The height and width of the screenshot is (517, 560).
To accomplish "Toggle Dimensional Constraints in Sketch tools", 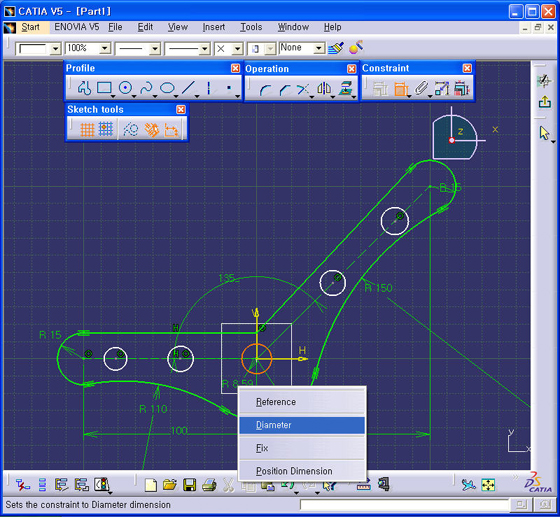I will [x=171, y=130].
